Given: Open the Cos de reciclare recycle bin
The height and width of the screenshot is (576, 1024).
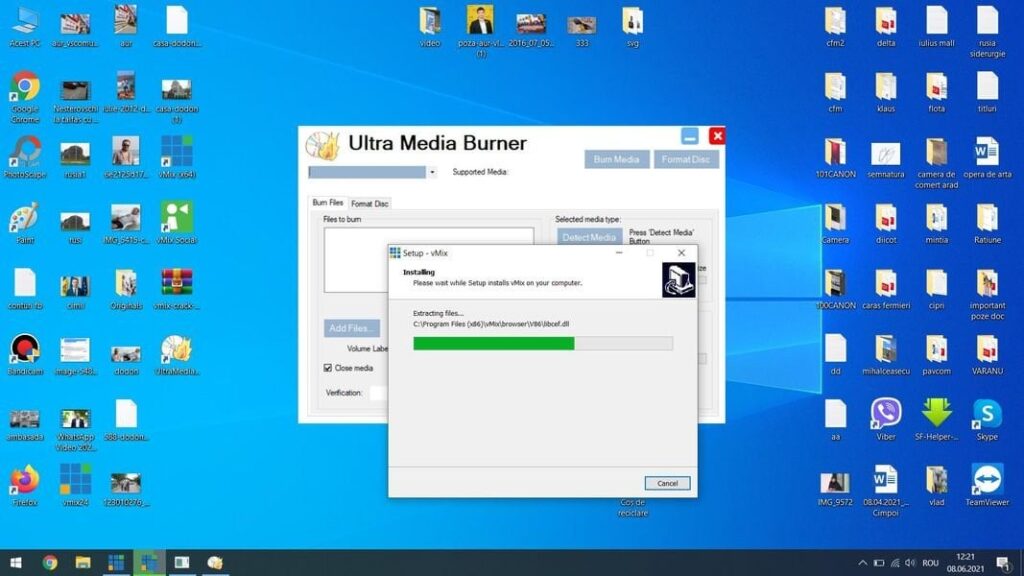Looking at the screenshot, I should point(632,507).
